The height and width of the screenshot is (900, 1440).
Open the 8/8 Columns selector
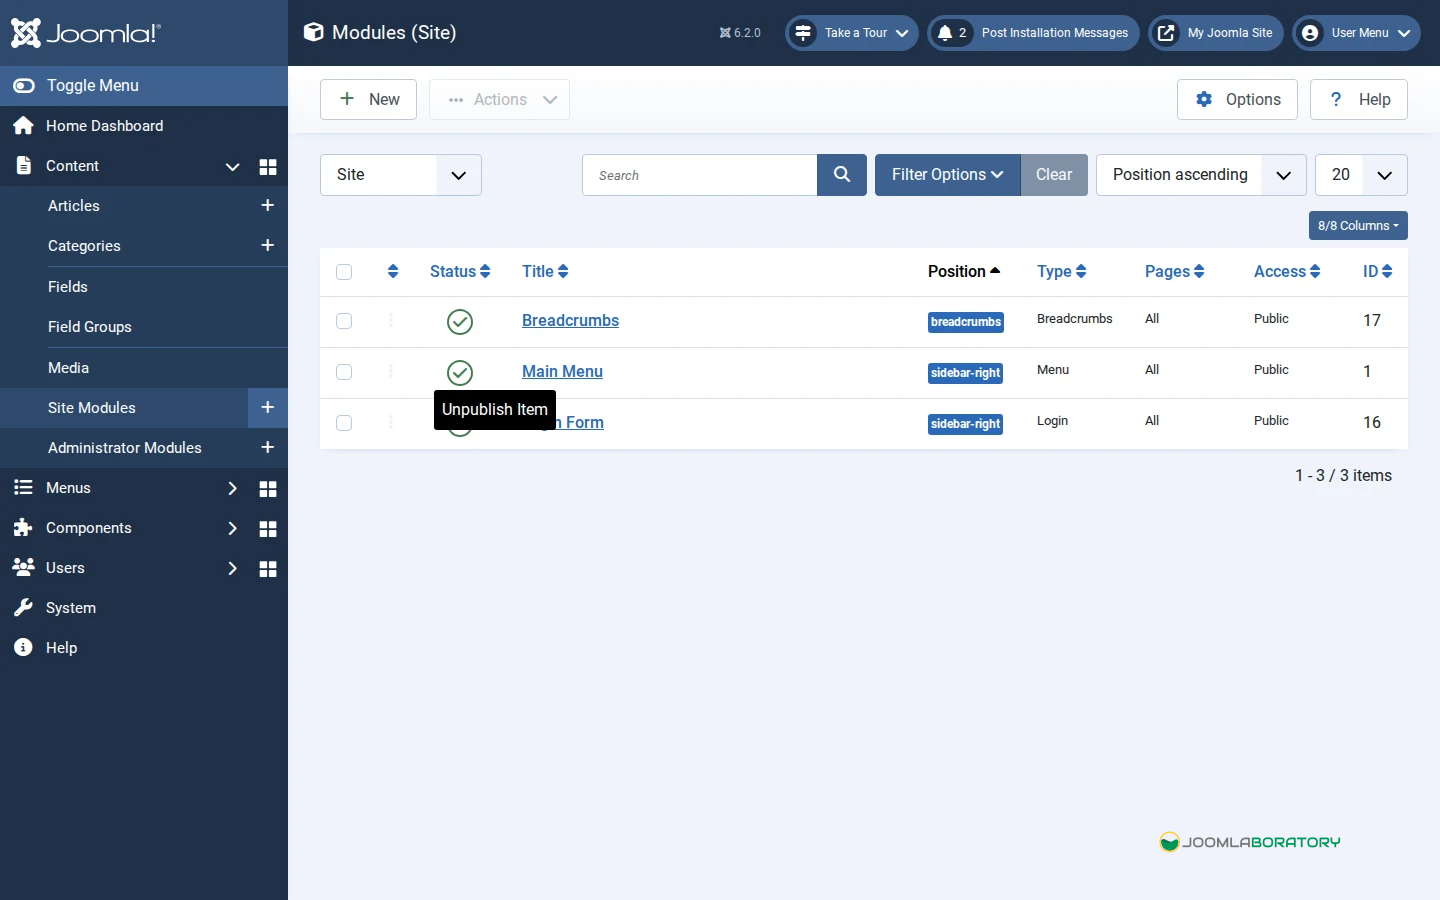pyautogui.click(x=1358, y=226)
